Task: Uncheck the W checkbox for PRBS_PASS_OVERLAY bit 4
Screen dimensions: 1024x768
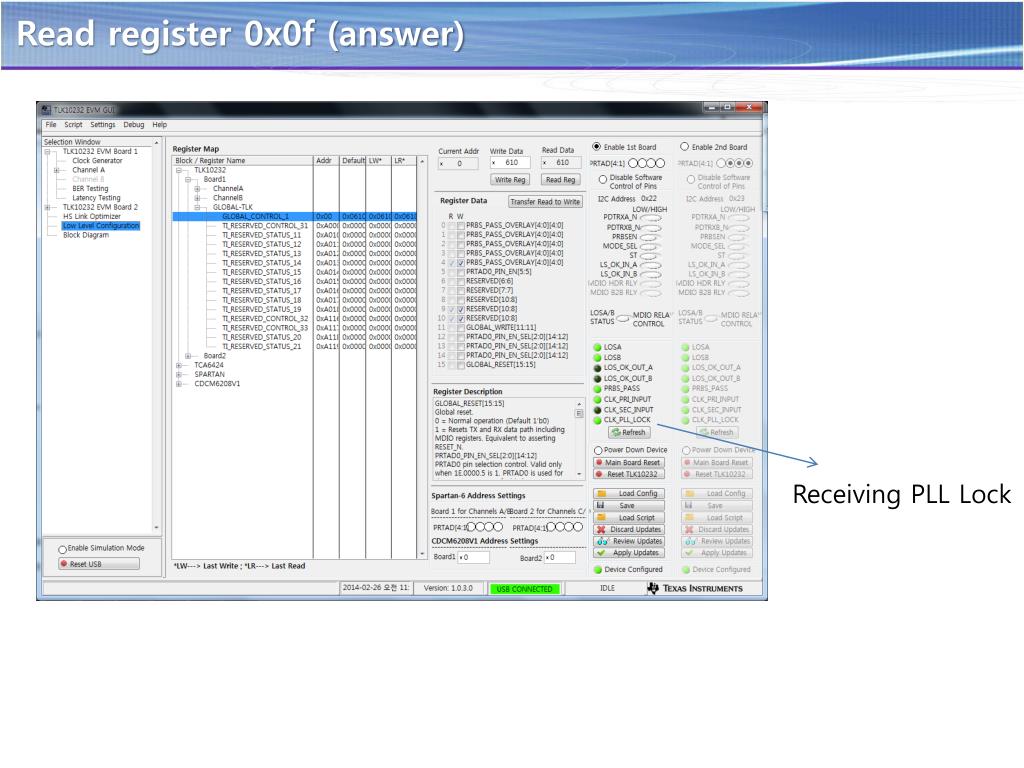Action: pyautogui.click(x=460, y=261)
